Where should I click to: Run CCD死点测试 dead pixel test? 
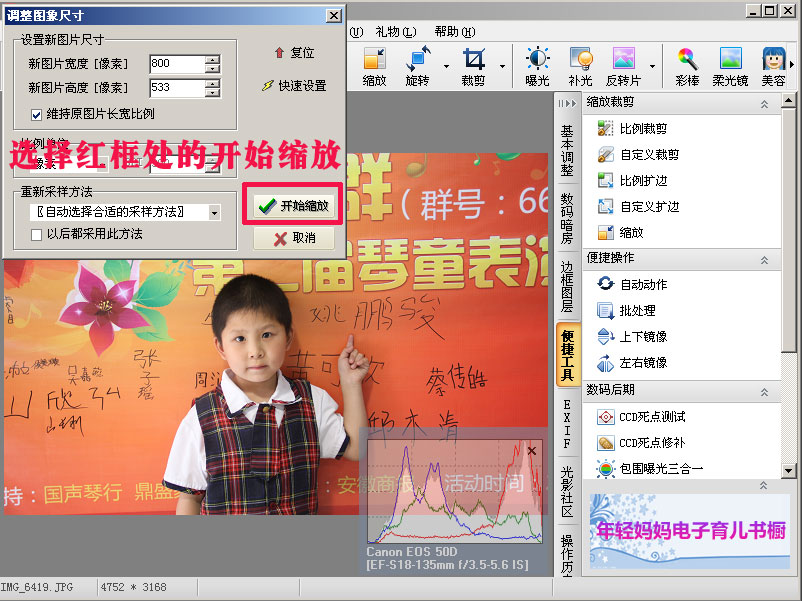(641, 417)
